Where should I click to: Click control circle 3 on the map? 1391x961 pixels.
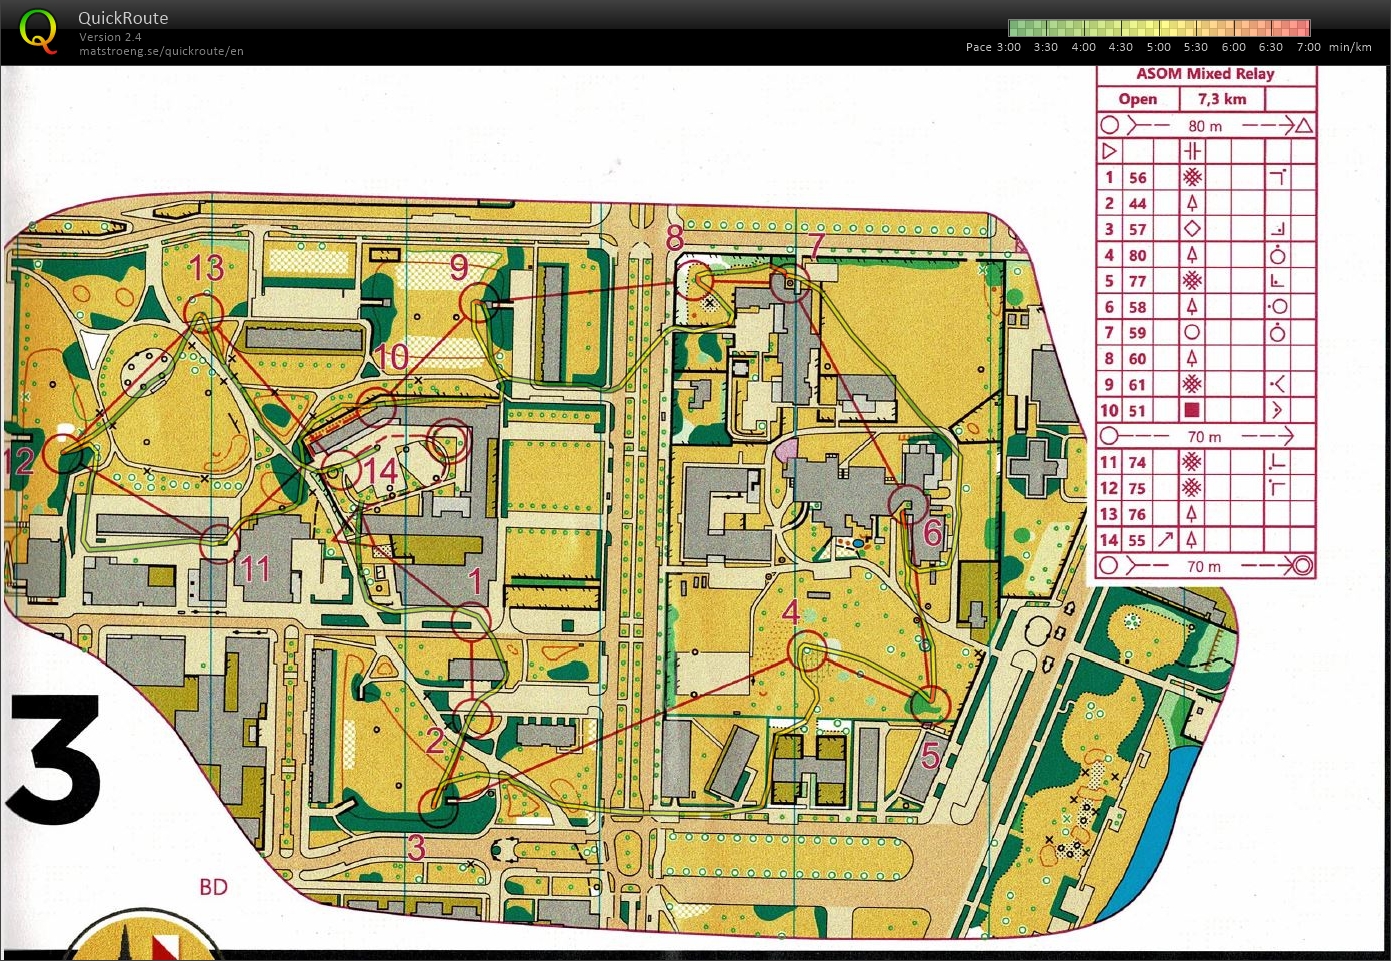pyautogui.click(x=437, y=806)
